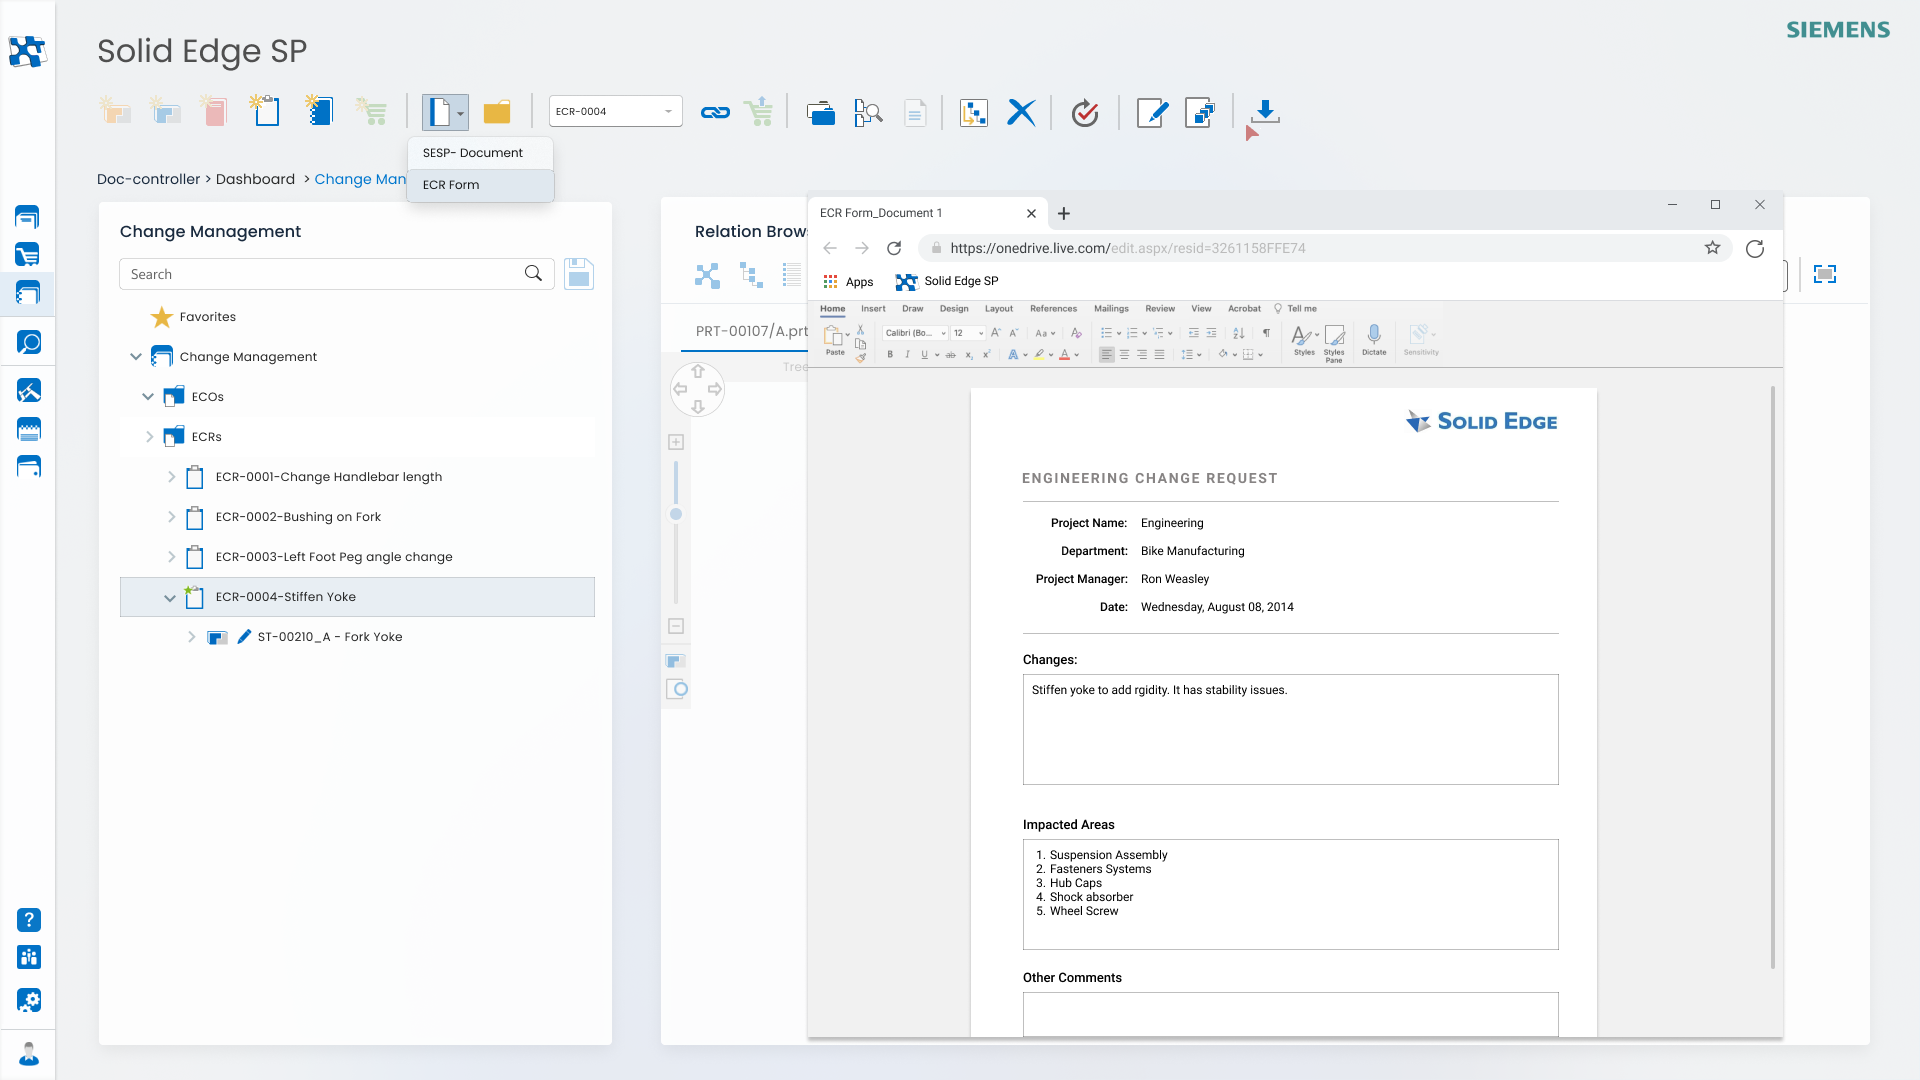Open the Insert ribbon tab
The height and width of the screenshot is (1080, 1920).
click(873, 309)
